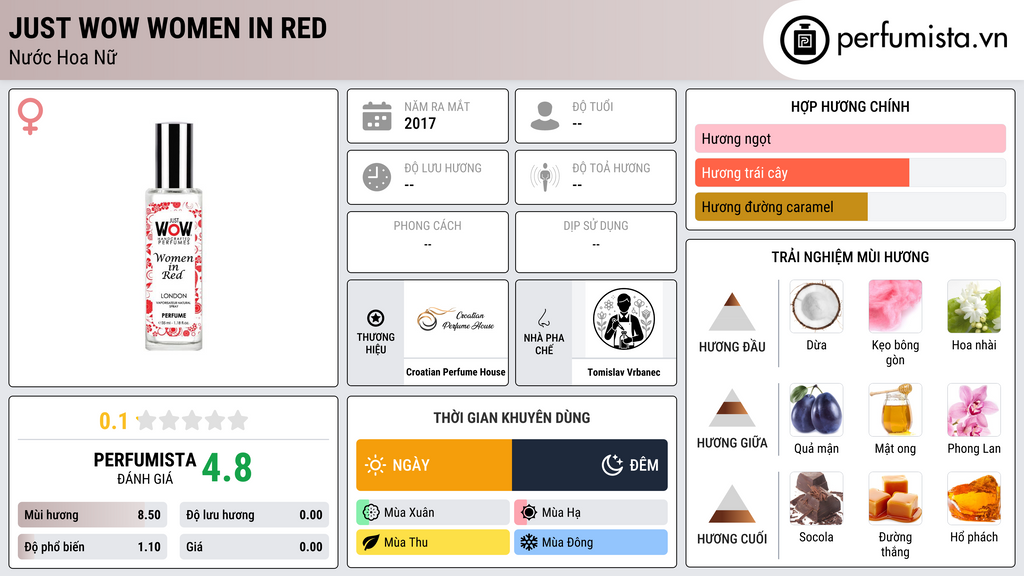Click the clock icon for Độ lưu hương
Image resolution: width=1024 pixels, height=576 pixels.
tap(377, 177)
